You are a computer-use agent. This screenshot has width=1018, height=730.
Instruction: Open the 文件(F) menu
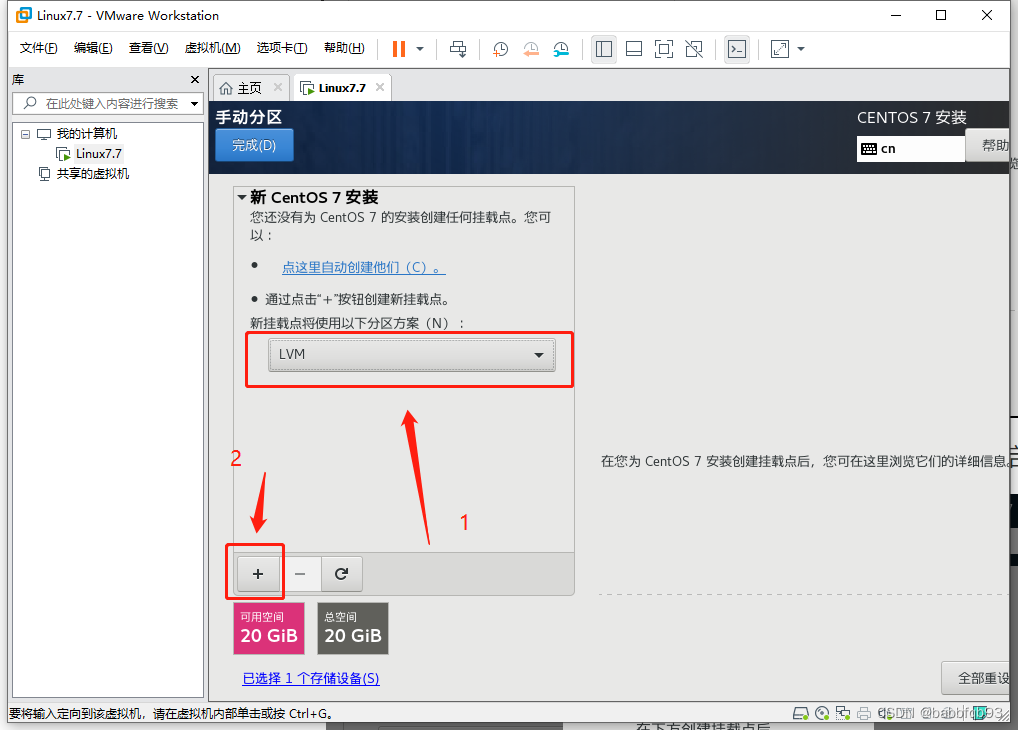[x=38, y=48]
